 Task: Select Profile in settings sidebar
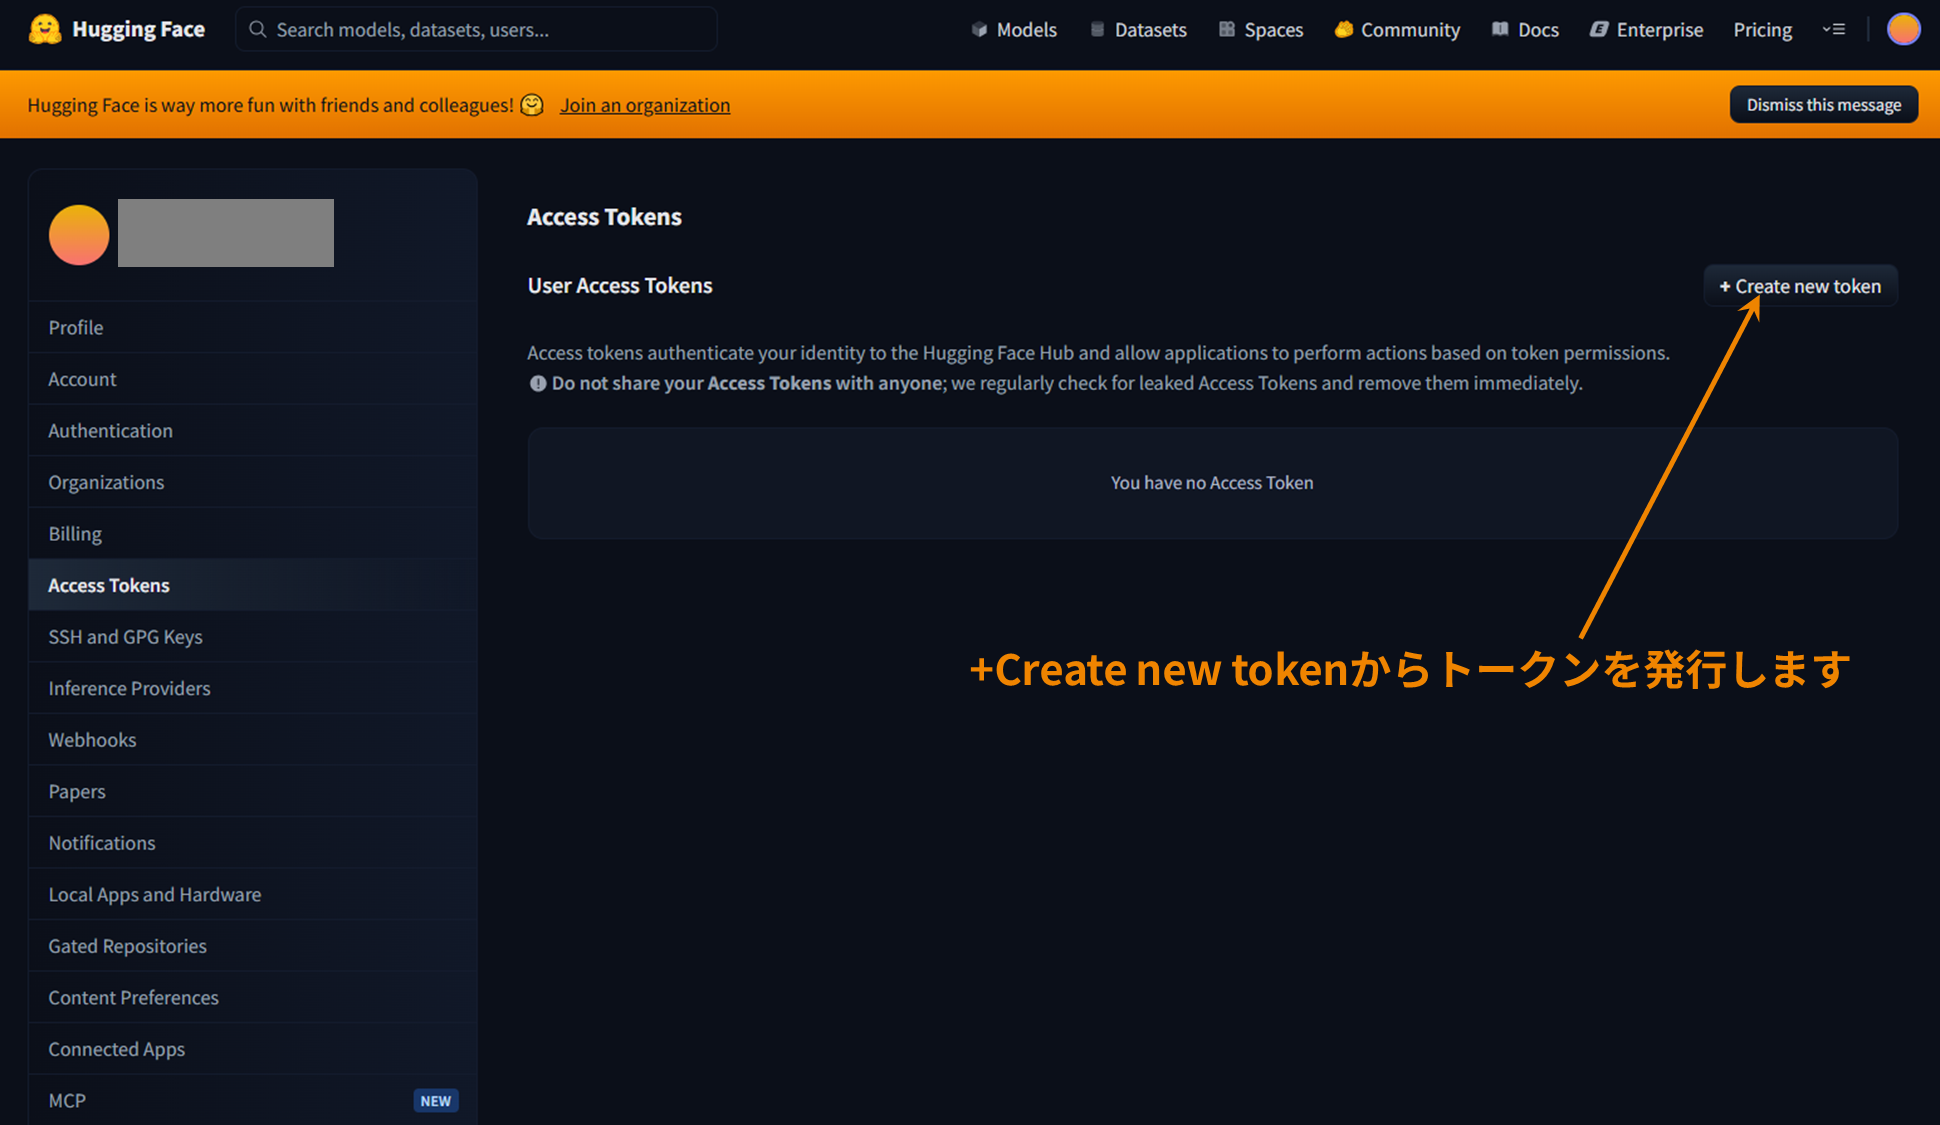pos(76,328)
